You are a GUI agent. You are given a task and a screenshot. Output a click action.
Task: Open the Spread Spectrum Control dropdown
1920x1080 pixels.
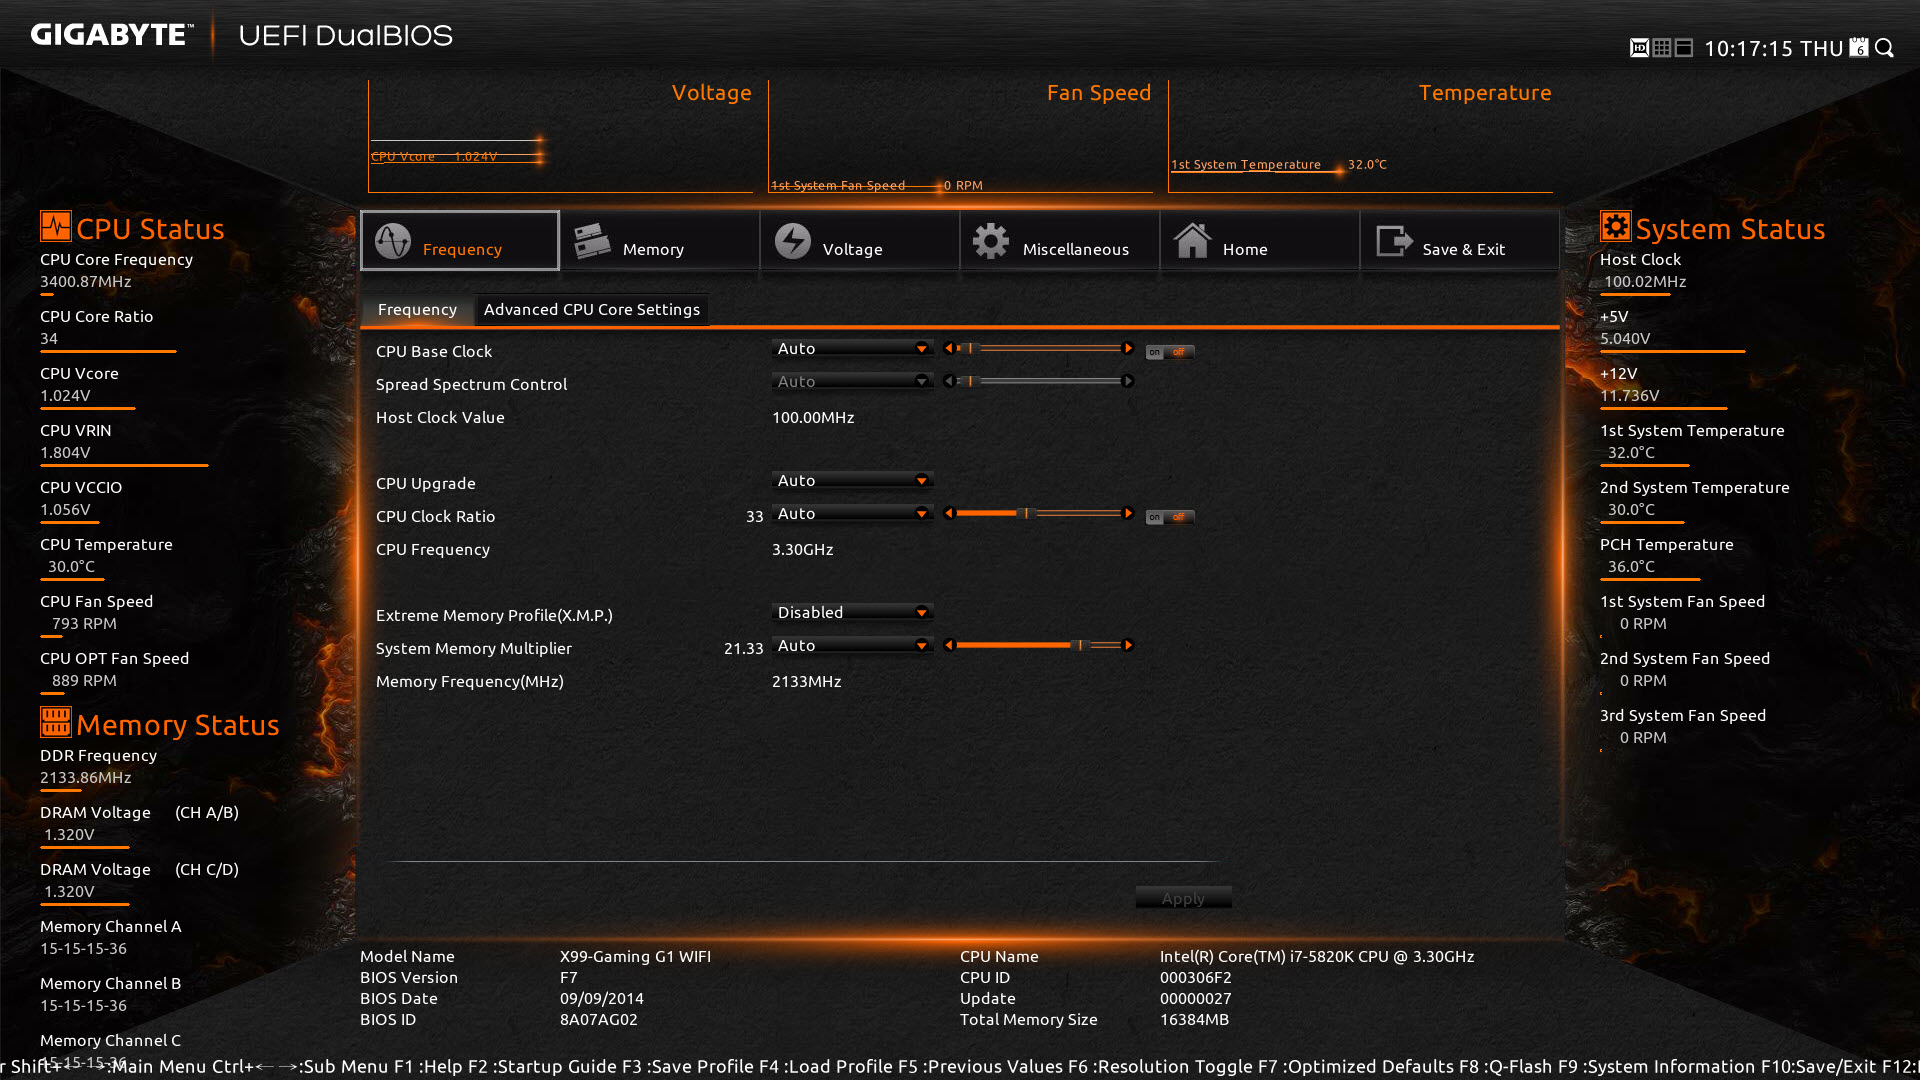pos(852,381)
